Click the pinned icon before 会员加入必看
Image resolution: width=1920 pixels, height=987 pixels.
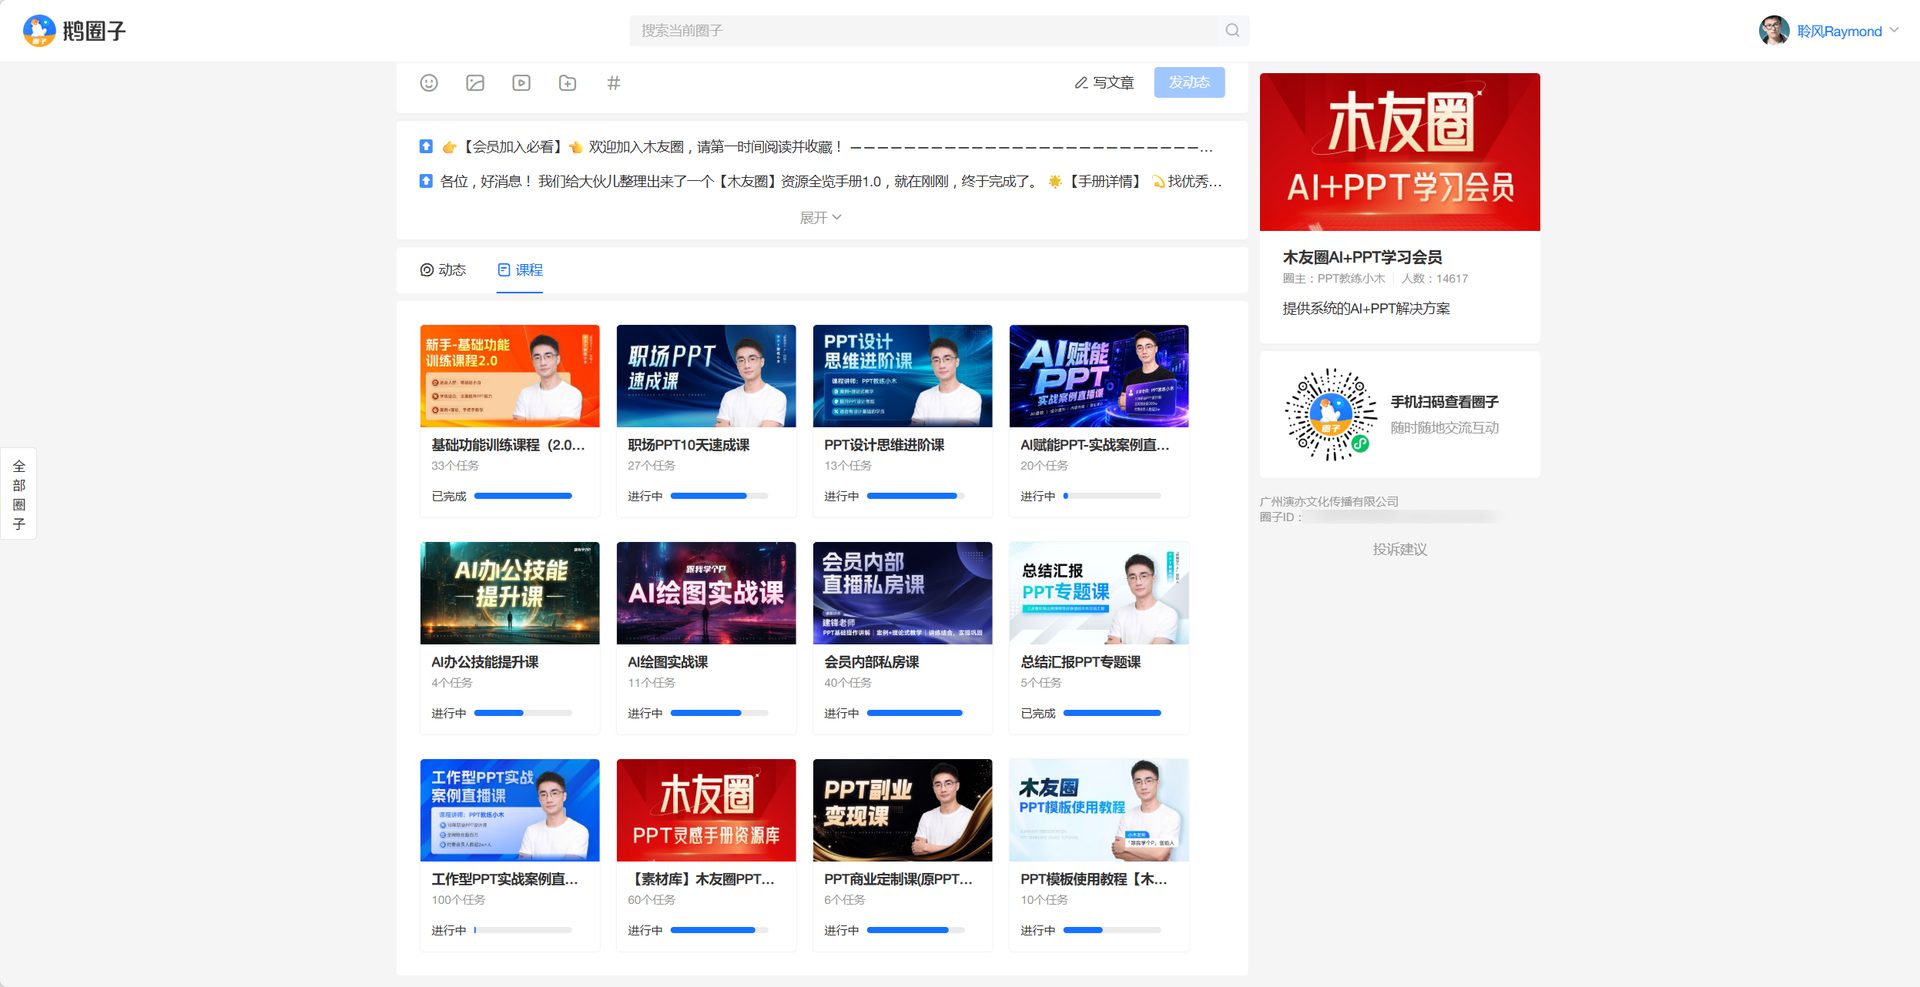tap(426, 146)
